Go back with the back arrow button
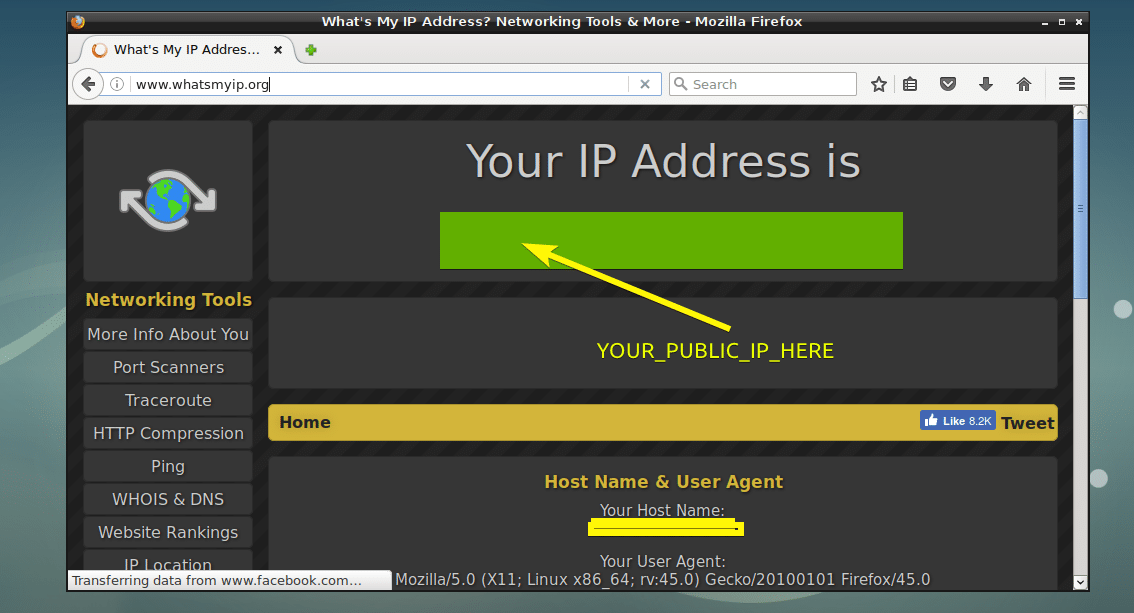The height and width of the screenshot is (613, 1134). 88,84
